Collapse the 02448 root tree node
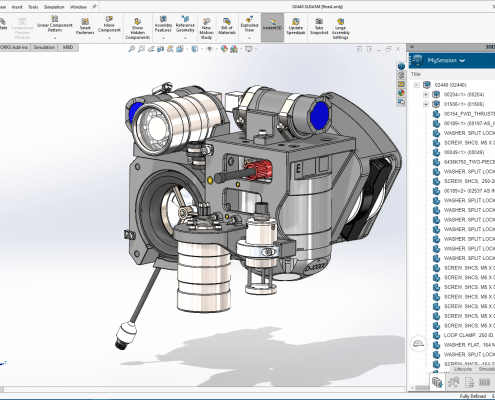495x400 pixels. pyautogui.click(x=417, y=85)
